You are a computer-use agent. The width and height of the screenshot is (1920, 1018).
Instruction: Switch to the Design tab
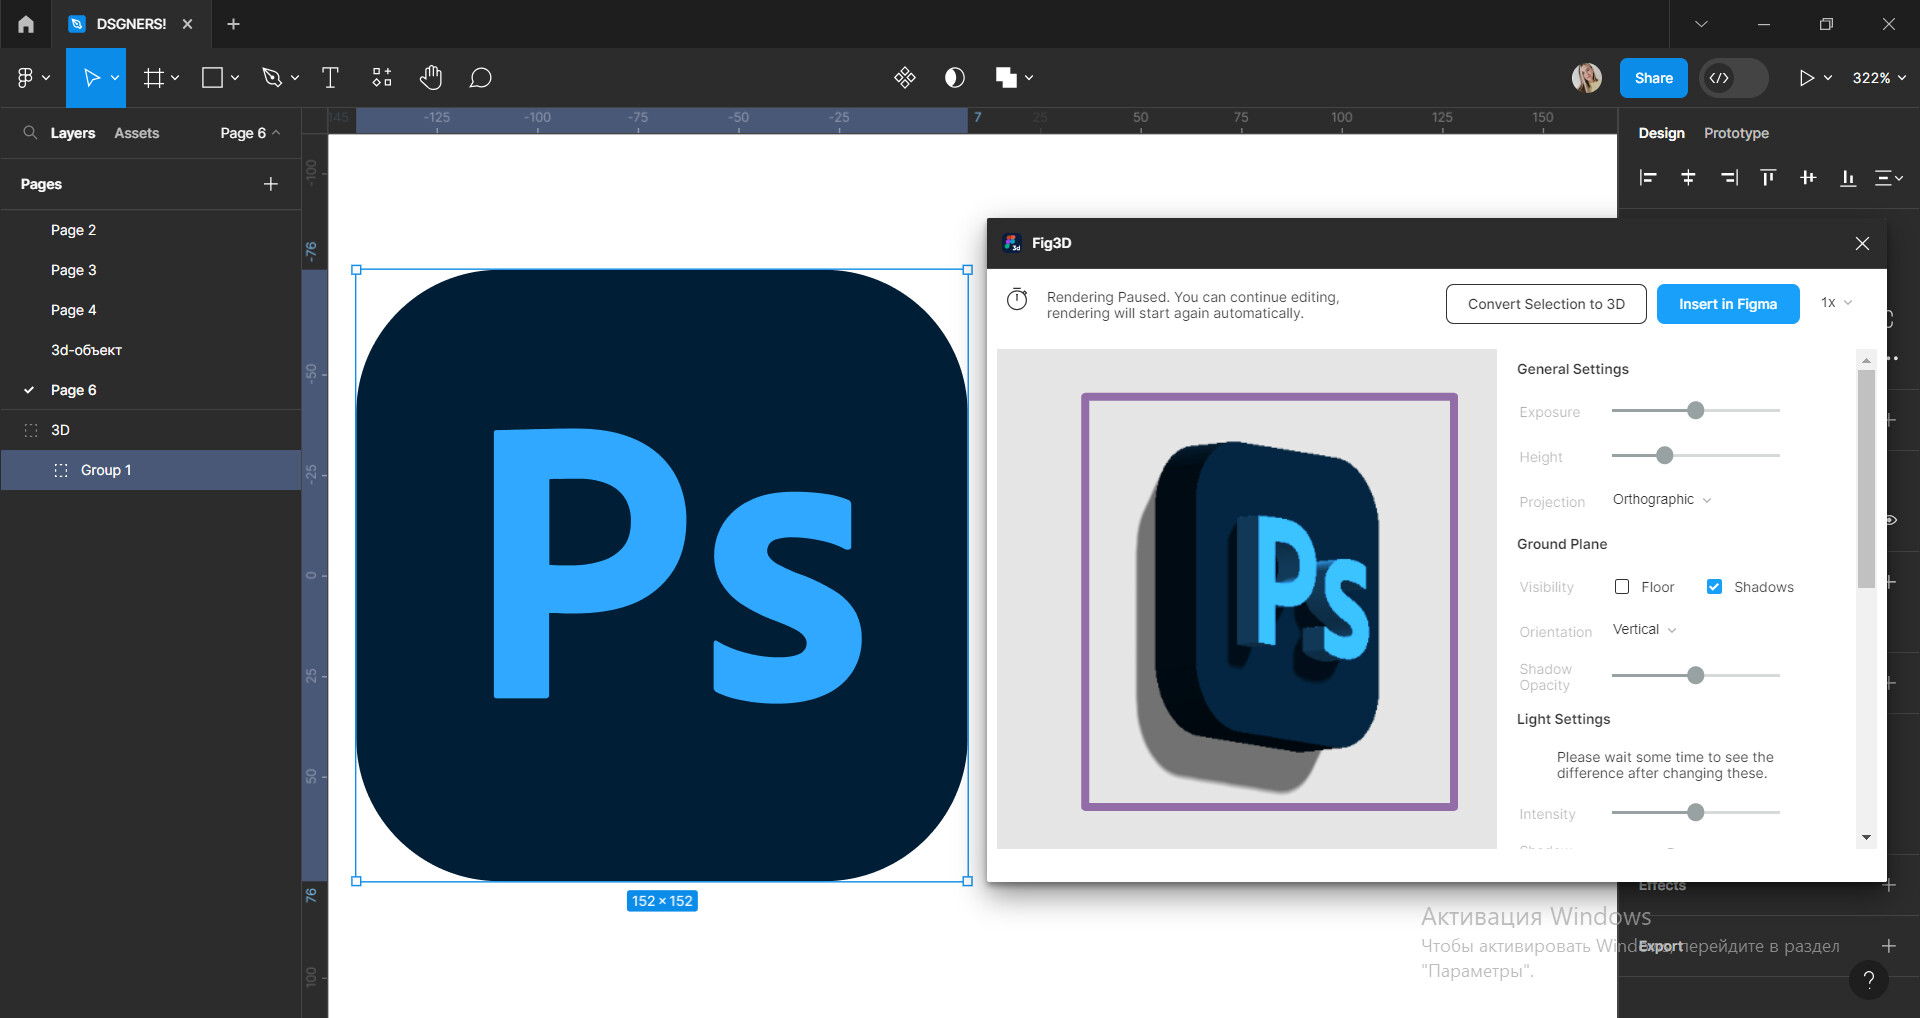pos(1661,133)
